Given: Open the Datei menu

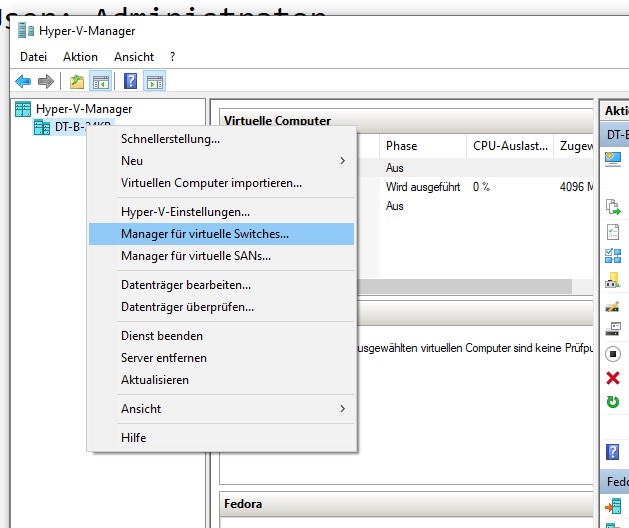Looking at the screenshot, I should click(33, 57).
